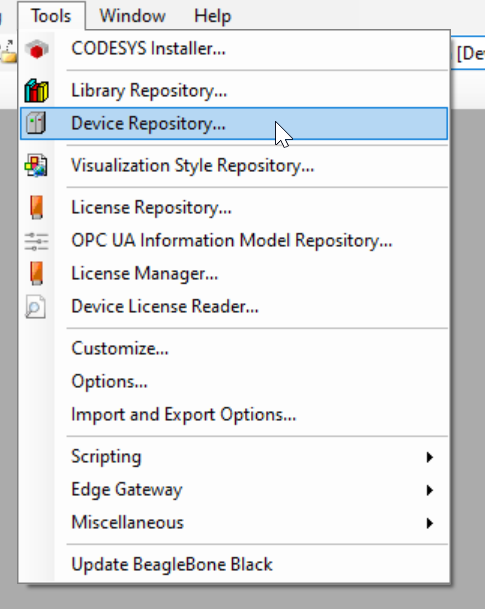Expand the Edge Gateway submenu arrow
Screen dimensions: 485x609
coord(429,490)
